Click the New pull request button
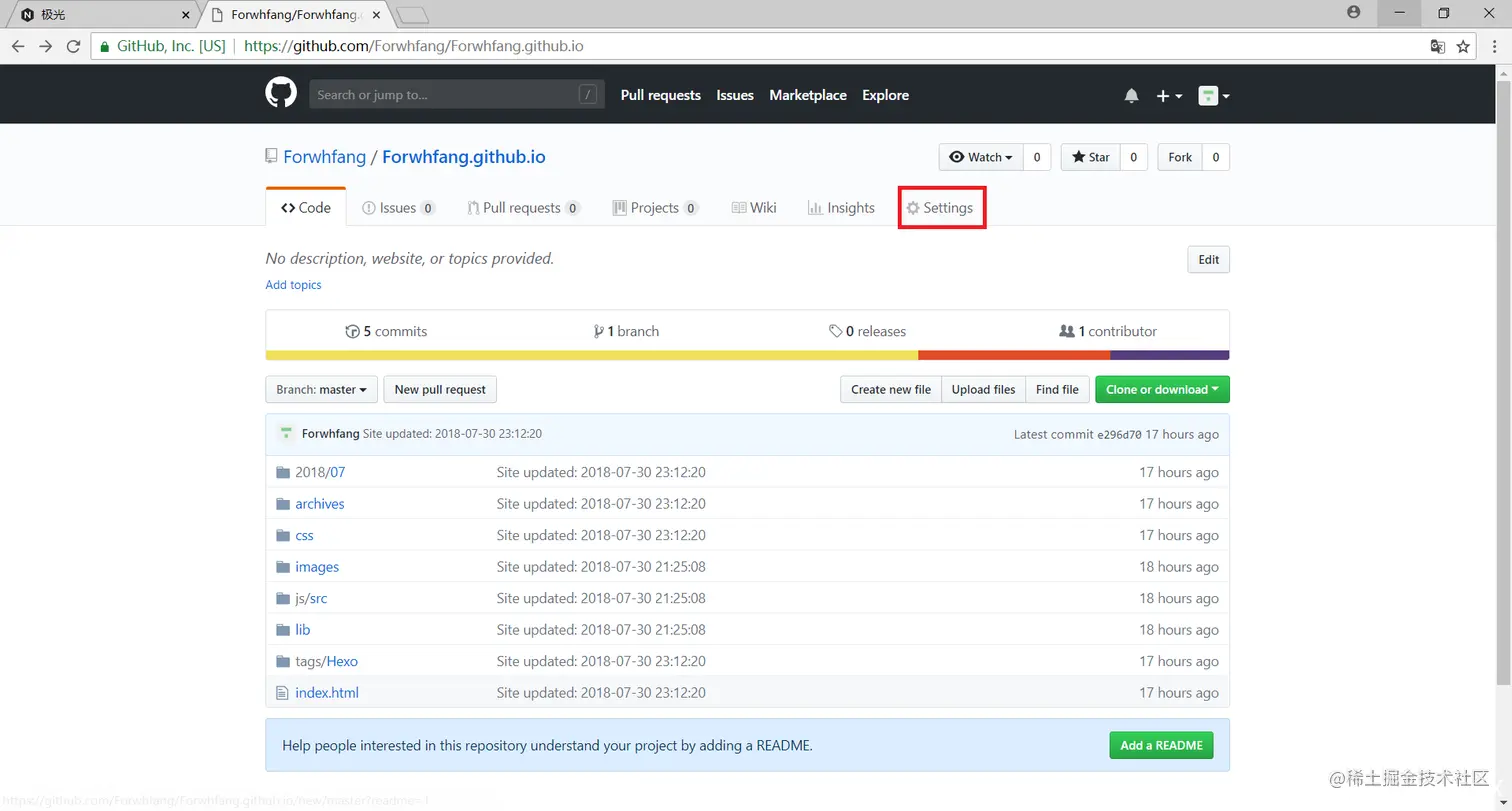The width and height of the screenshot is (1512, 811). pyautogui.click(x=440, y=389)
